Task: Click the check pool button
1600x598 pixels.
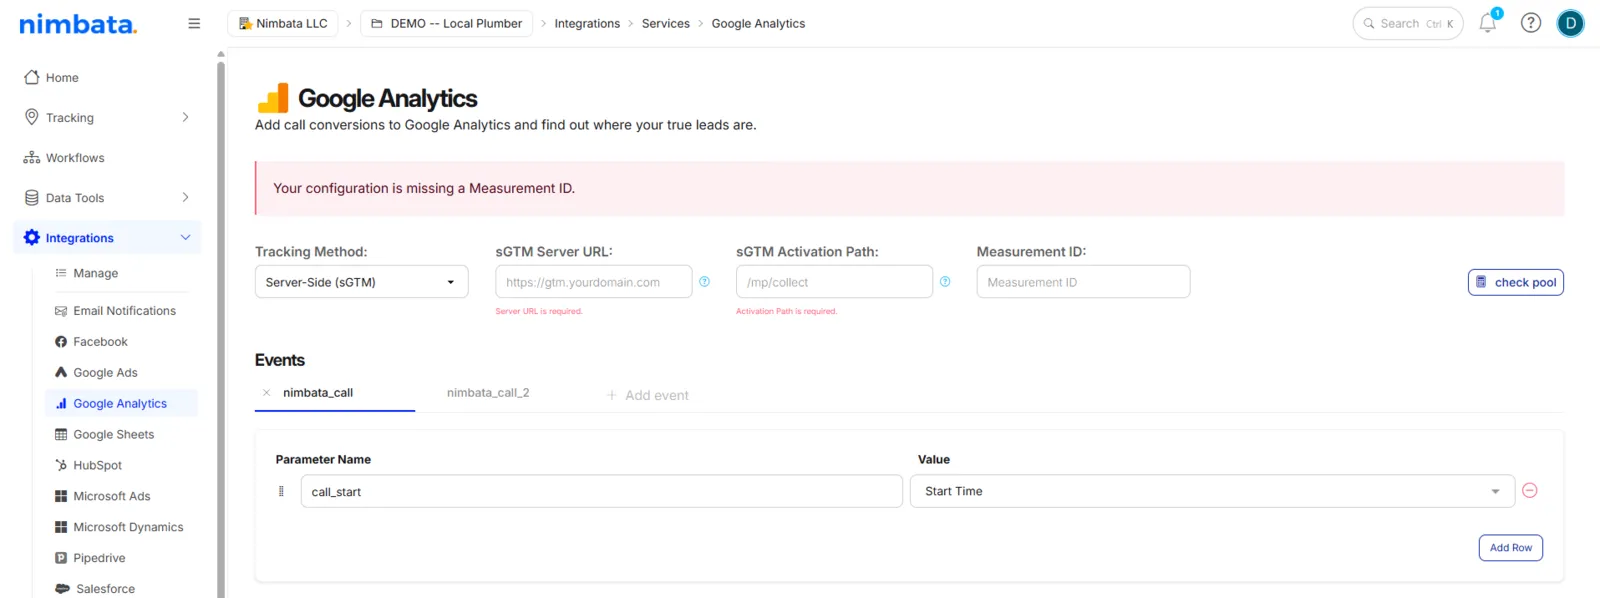Action: pyautogui.click(x=1515, y=282)
